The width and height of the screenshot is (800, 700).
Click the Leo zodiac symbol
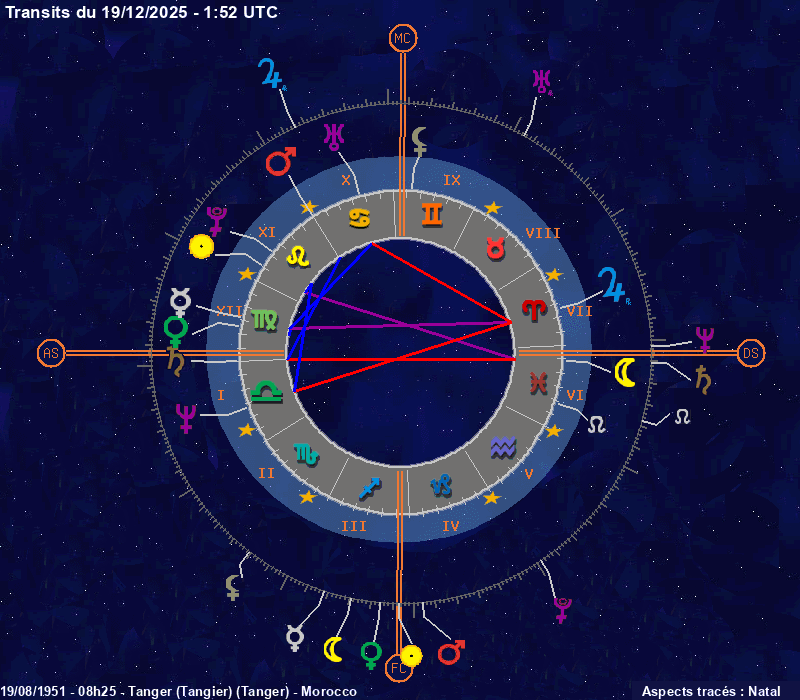[x=297, y=256]
